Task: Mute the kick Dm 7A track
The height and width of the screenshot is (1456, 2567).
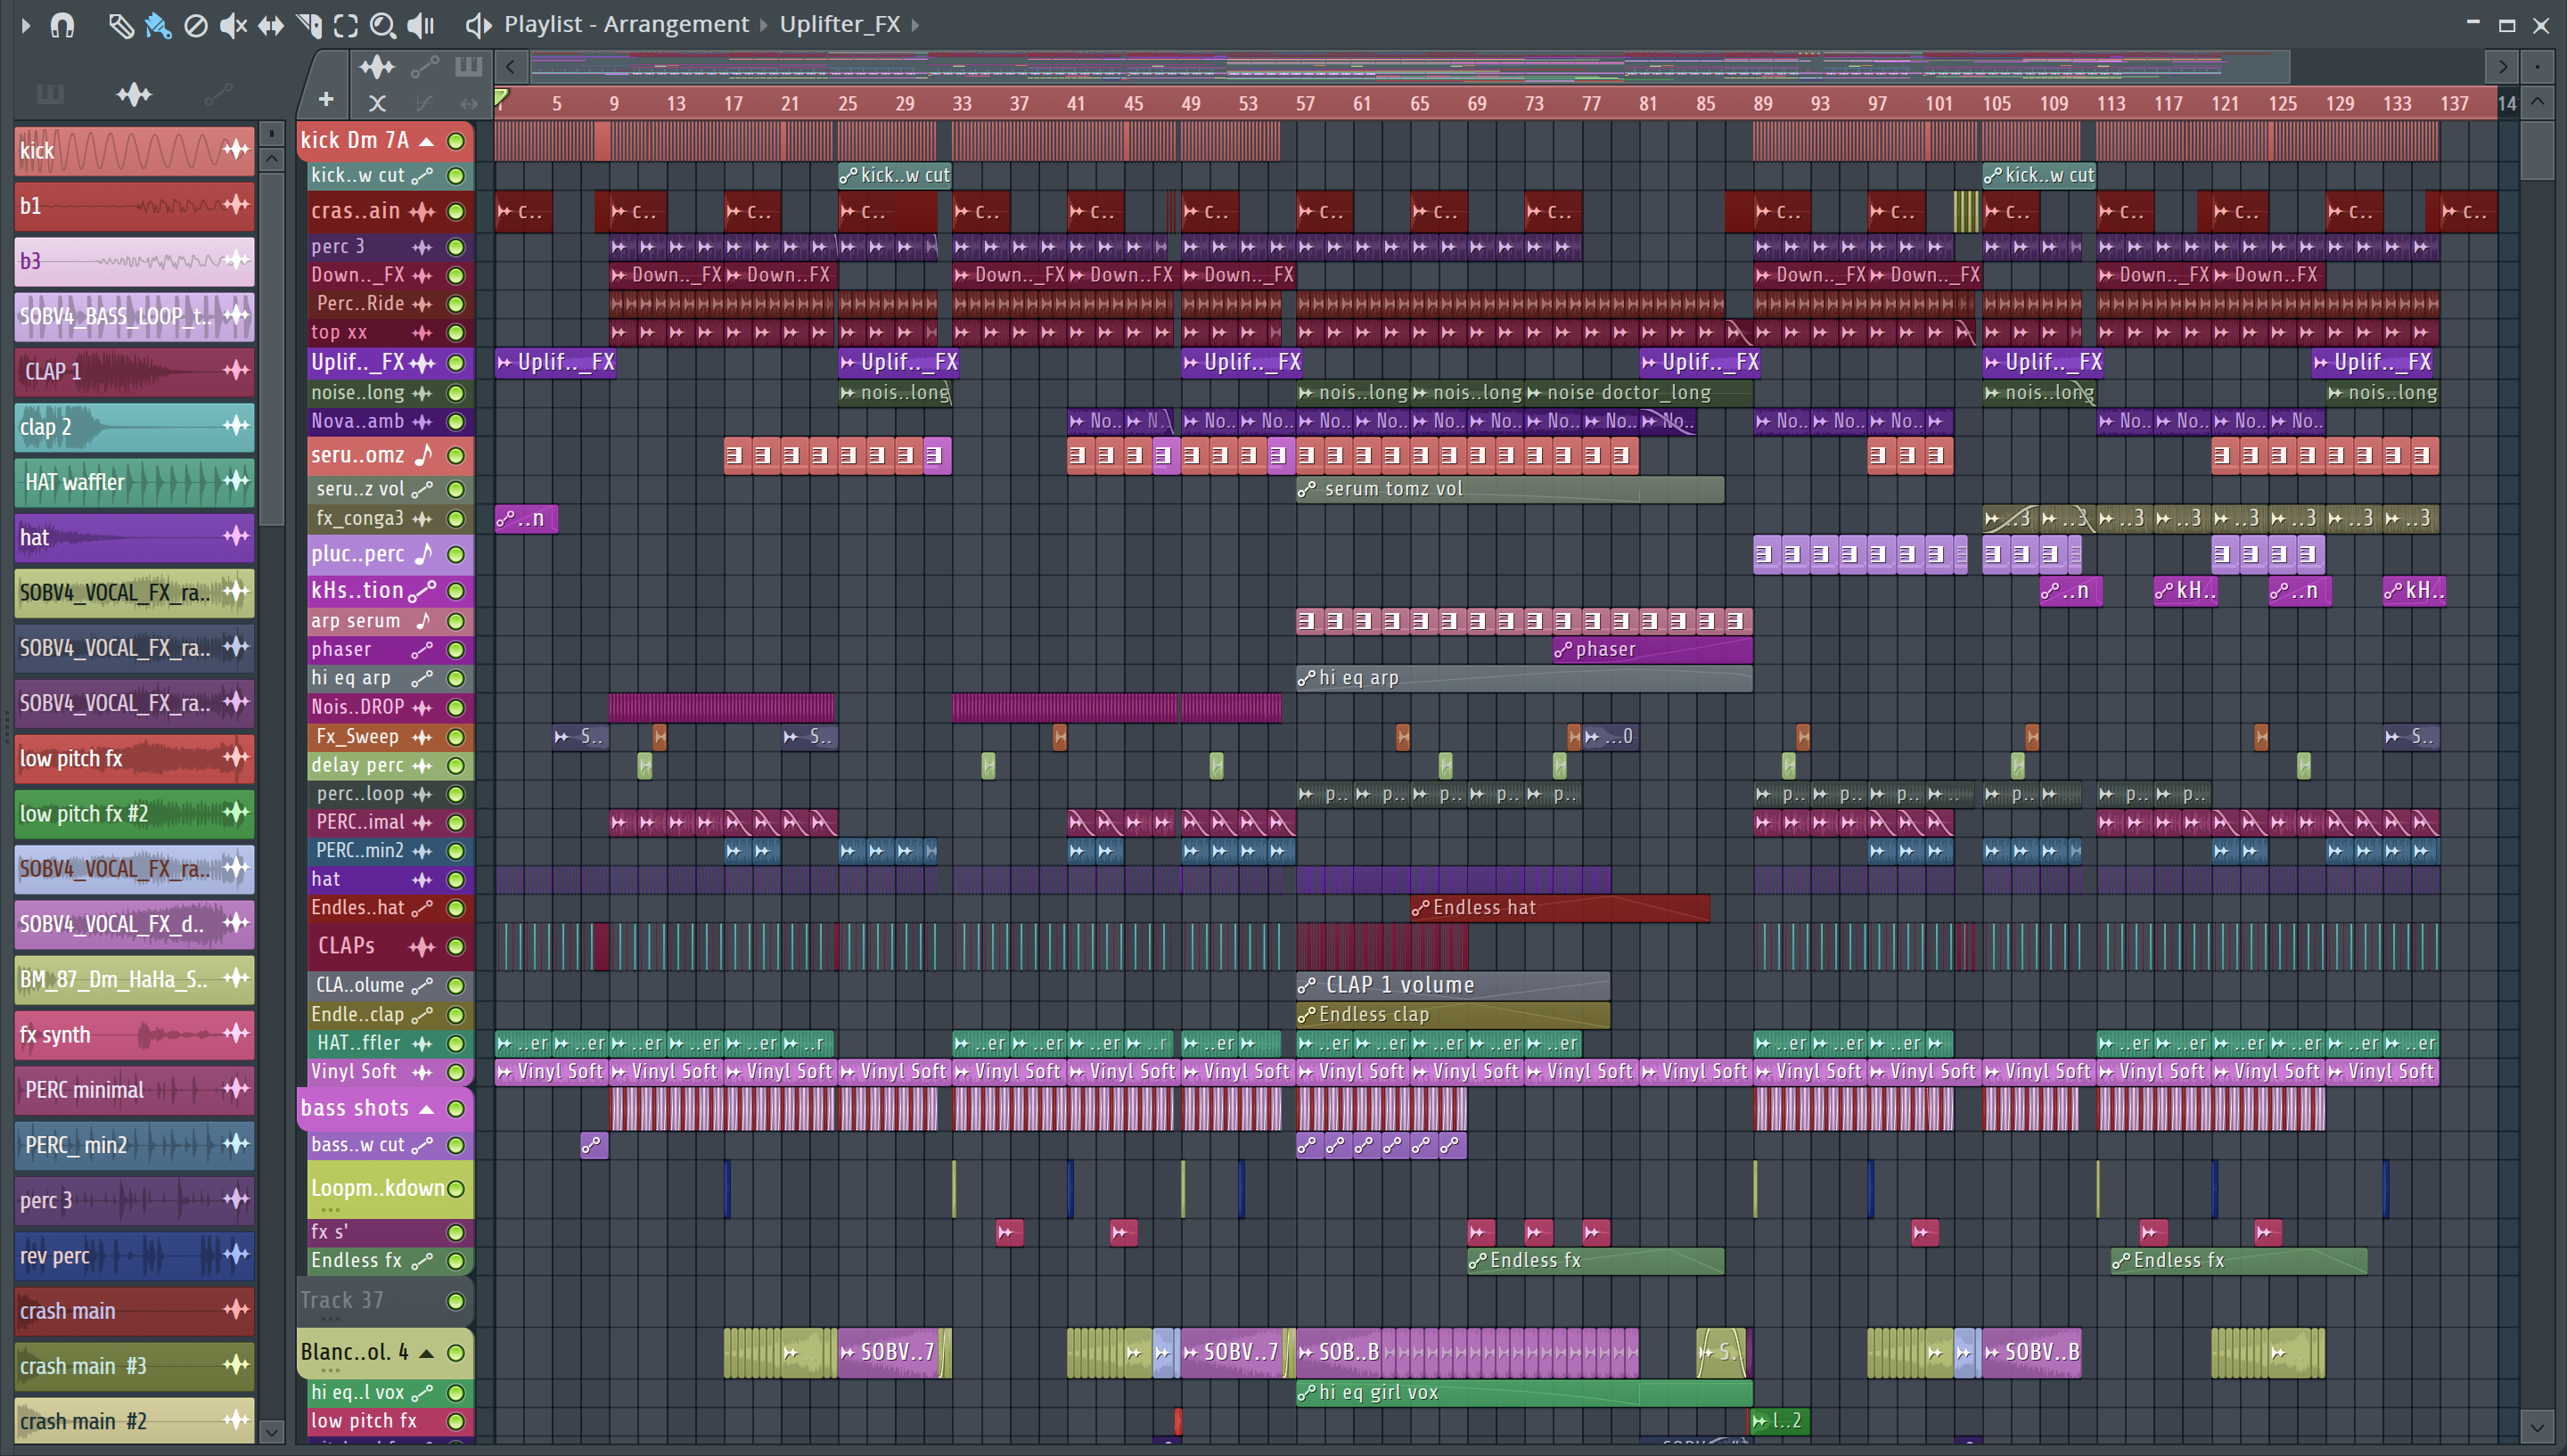Action: tap(456, 141)
